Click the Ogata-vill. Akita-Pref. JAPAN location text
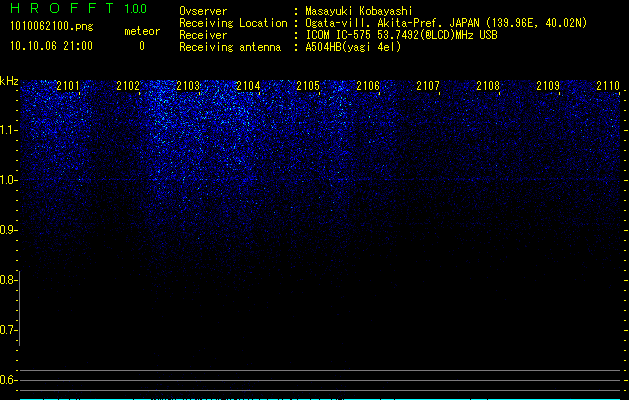 click(x=446, y=23)
